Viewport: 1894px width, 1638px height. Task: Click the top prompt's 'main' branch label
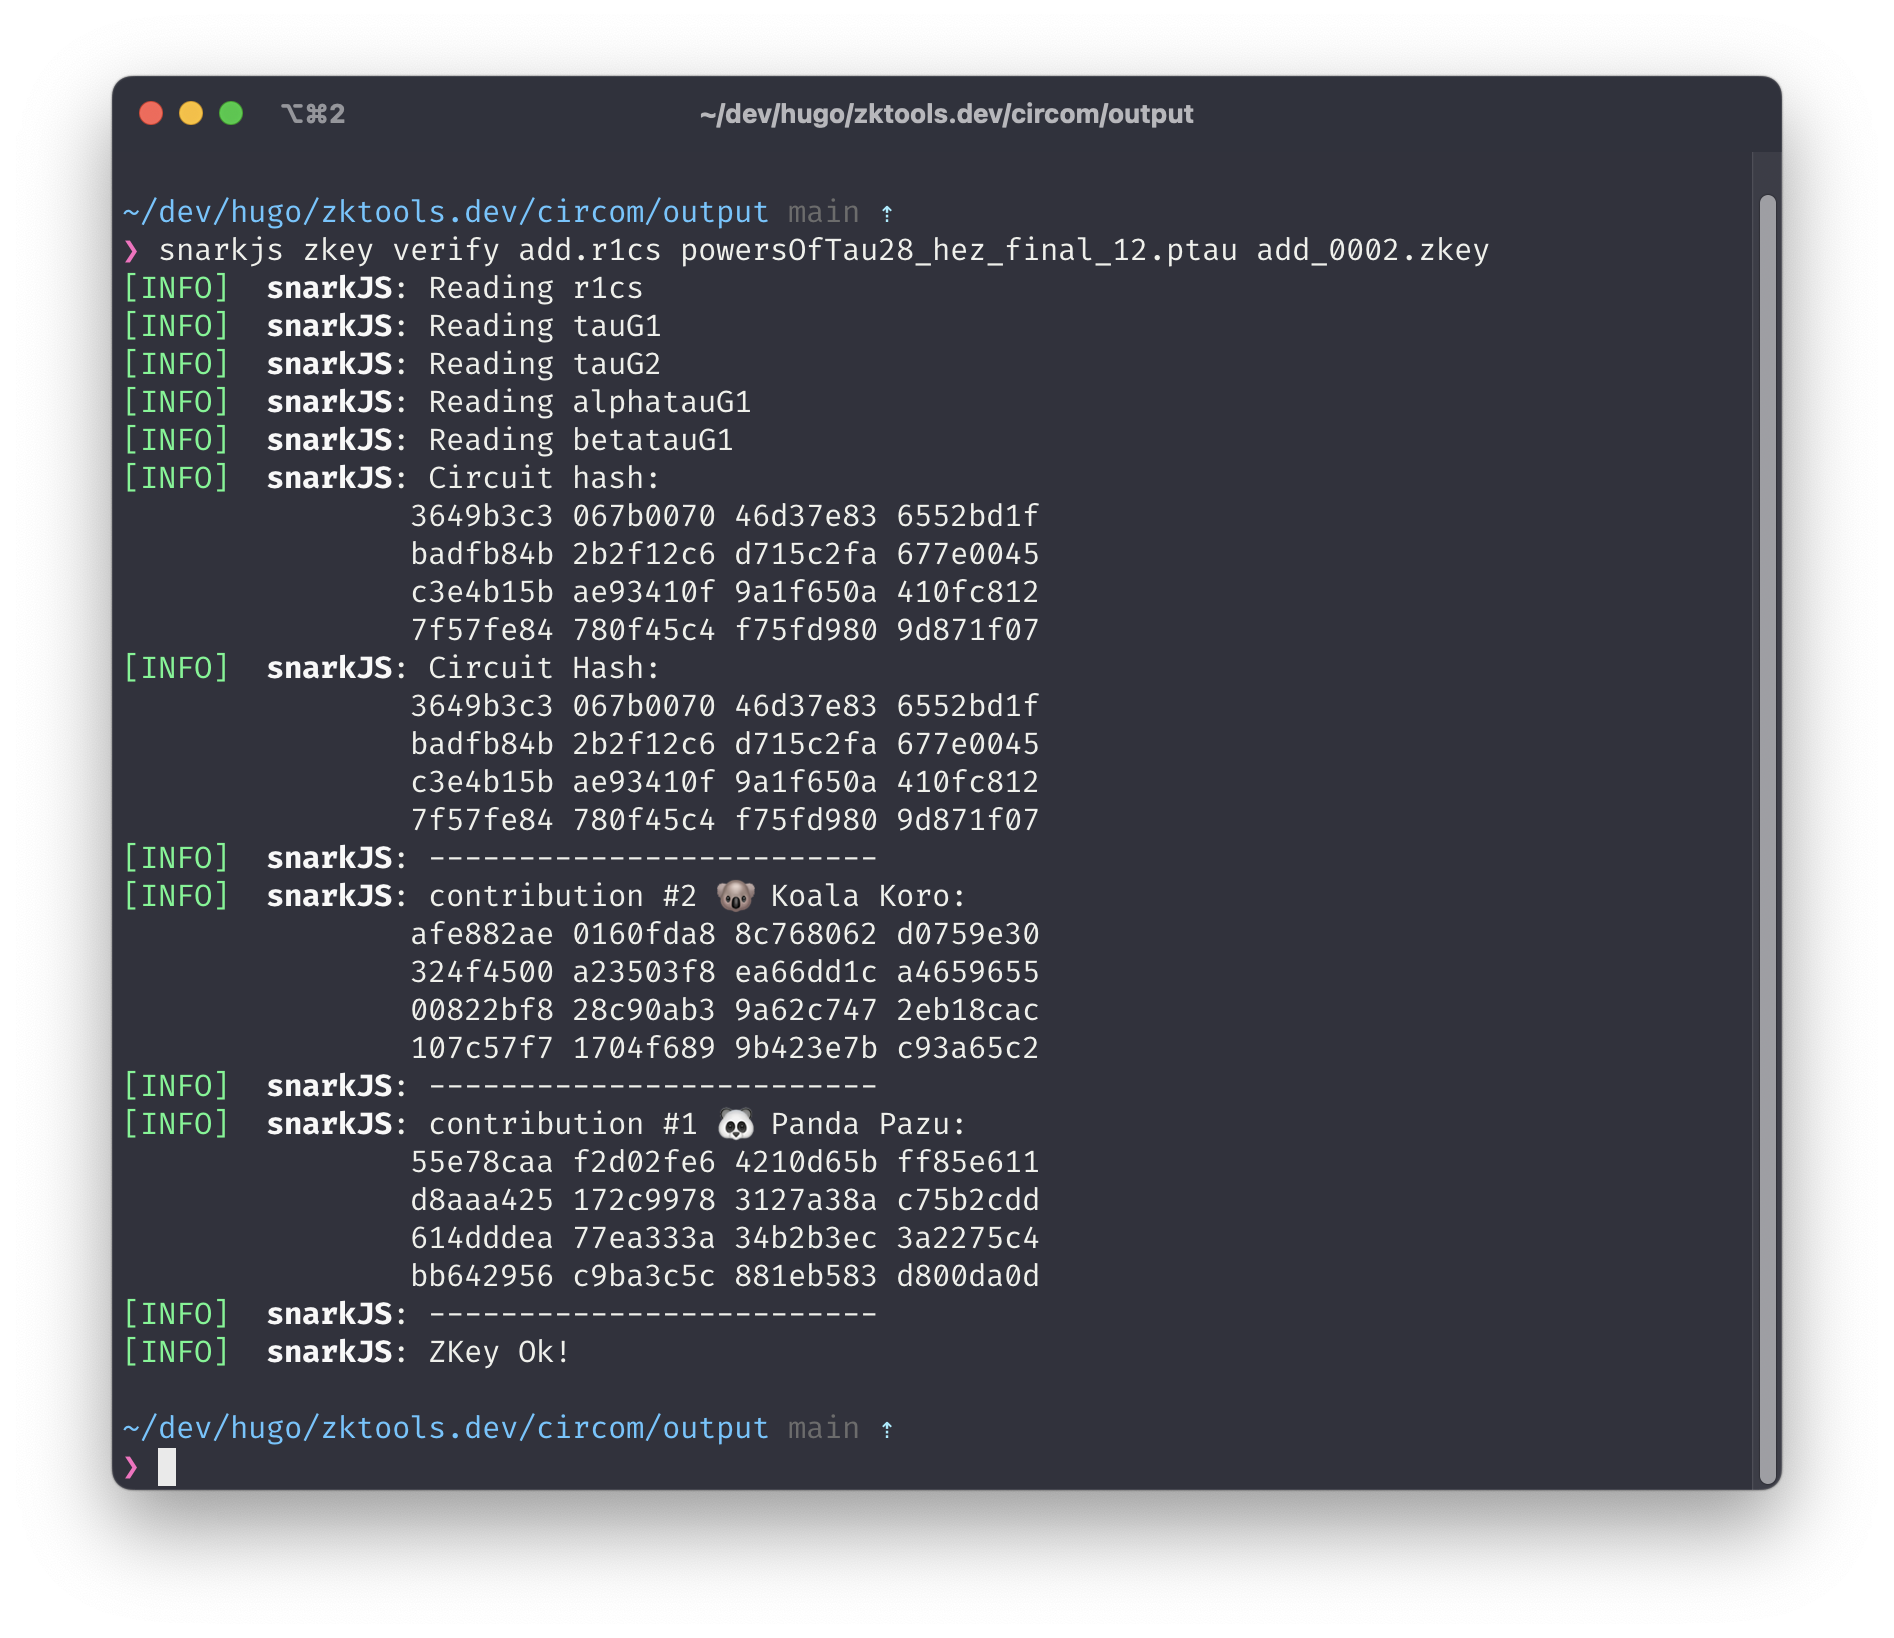pyautogui.click(x=824, y=212)
